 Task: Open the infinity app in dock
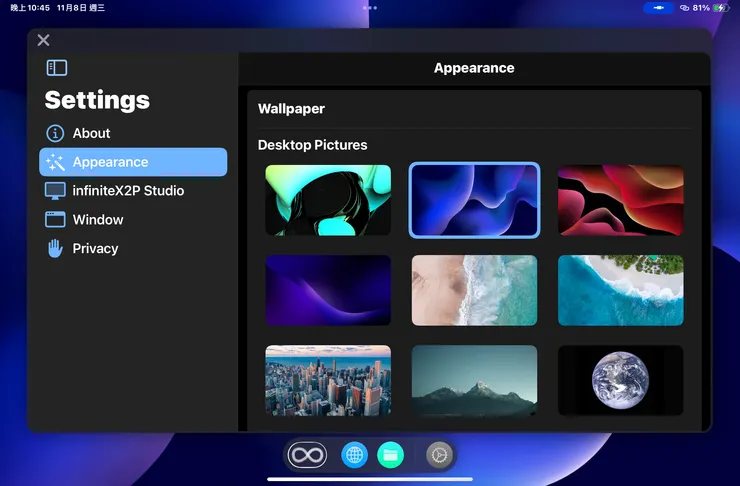[307, 455]
